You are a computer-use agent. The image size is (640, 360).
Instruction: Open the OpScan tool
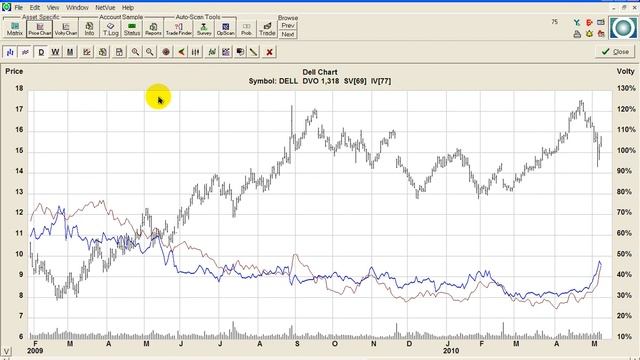click(x=225, y=29)
